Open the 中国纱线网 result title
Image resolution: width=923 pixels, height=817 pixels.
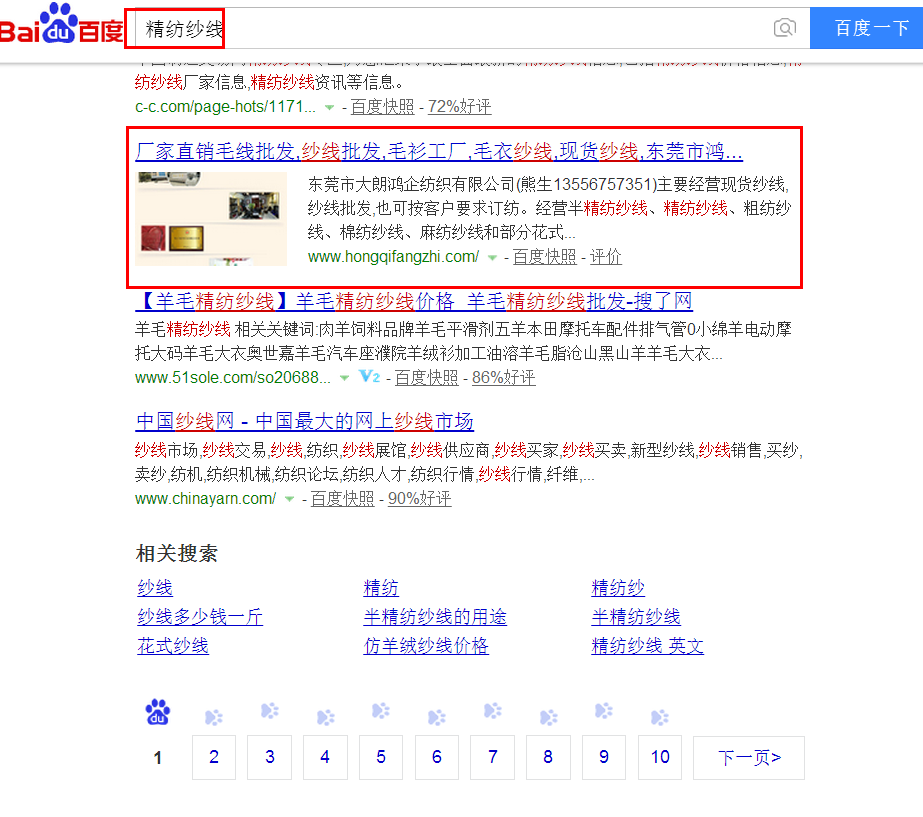pyautogui.click(x=304, y=421)
